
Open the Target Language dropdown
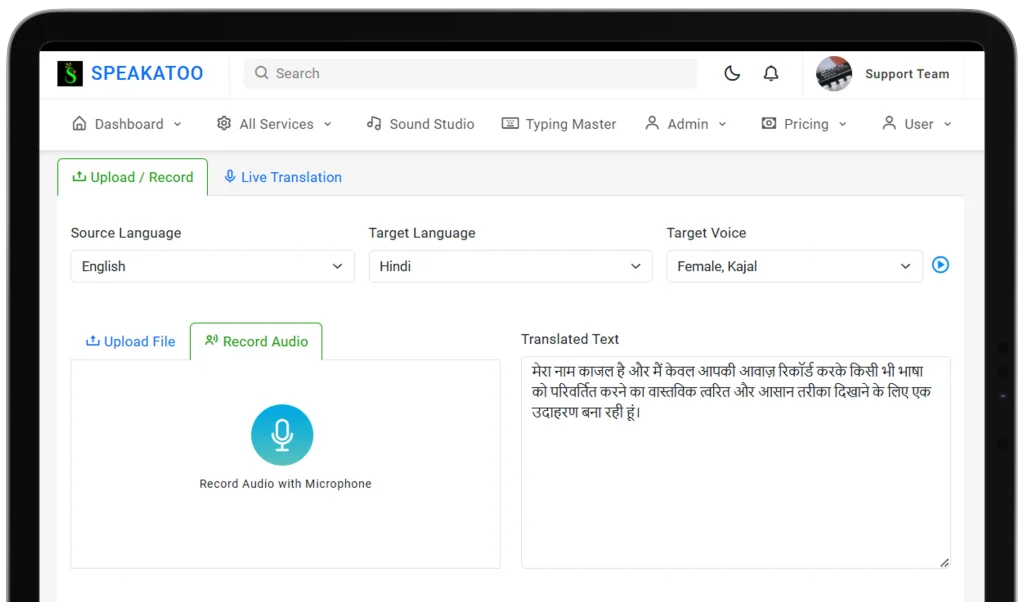tap(510, 266)
